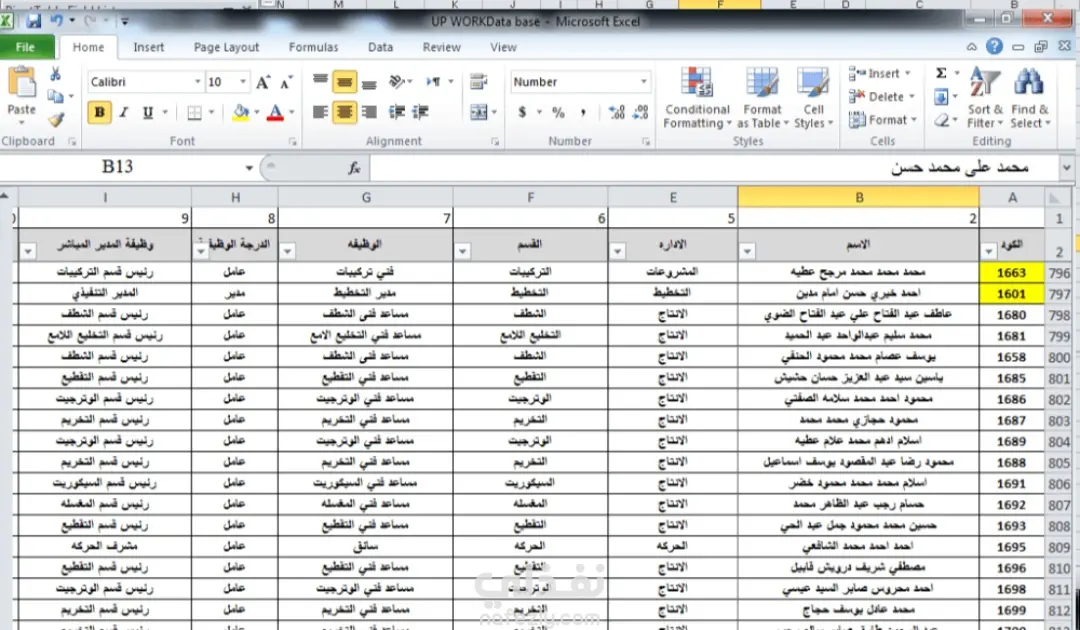The image size is (1080, 630).
Task: Click Format cells button in Cells group
Action: point(883,120)
